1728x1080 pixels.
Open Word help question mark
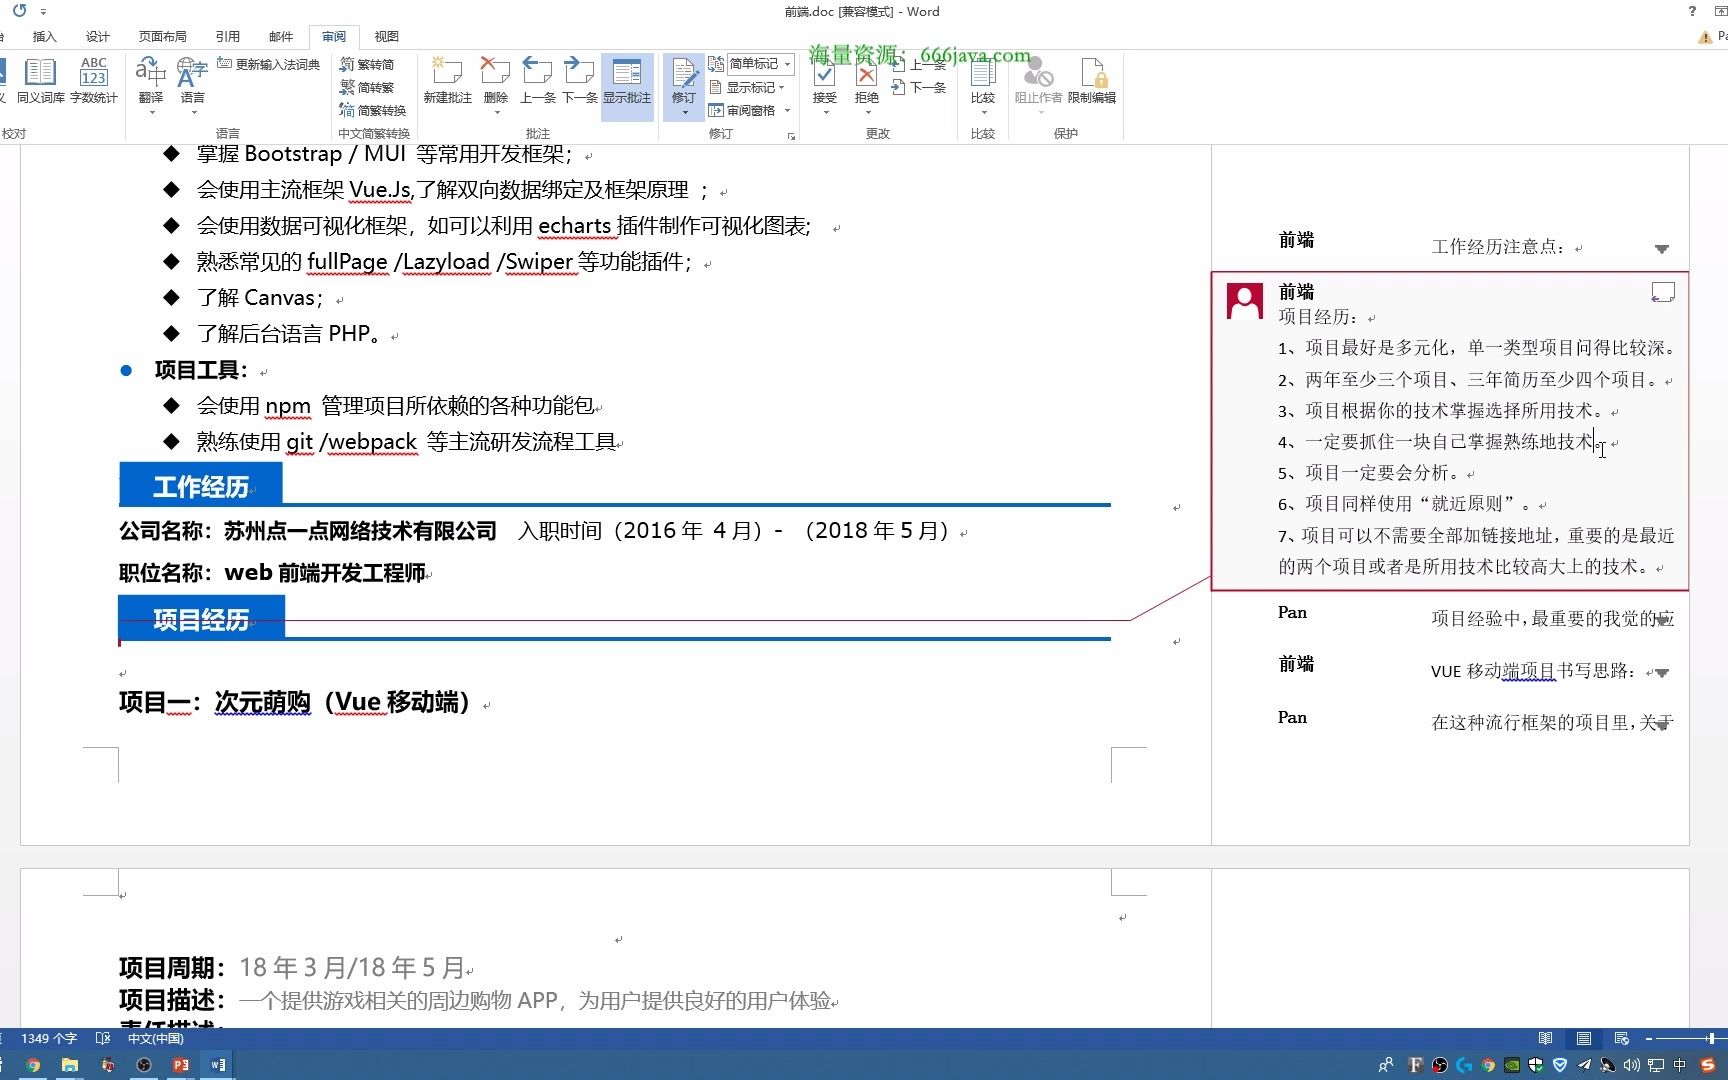click(1692, 11)
